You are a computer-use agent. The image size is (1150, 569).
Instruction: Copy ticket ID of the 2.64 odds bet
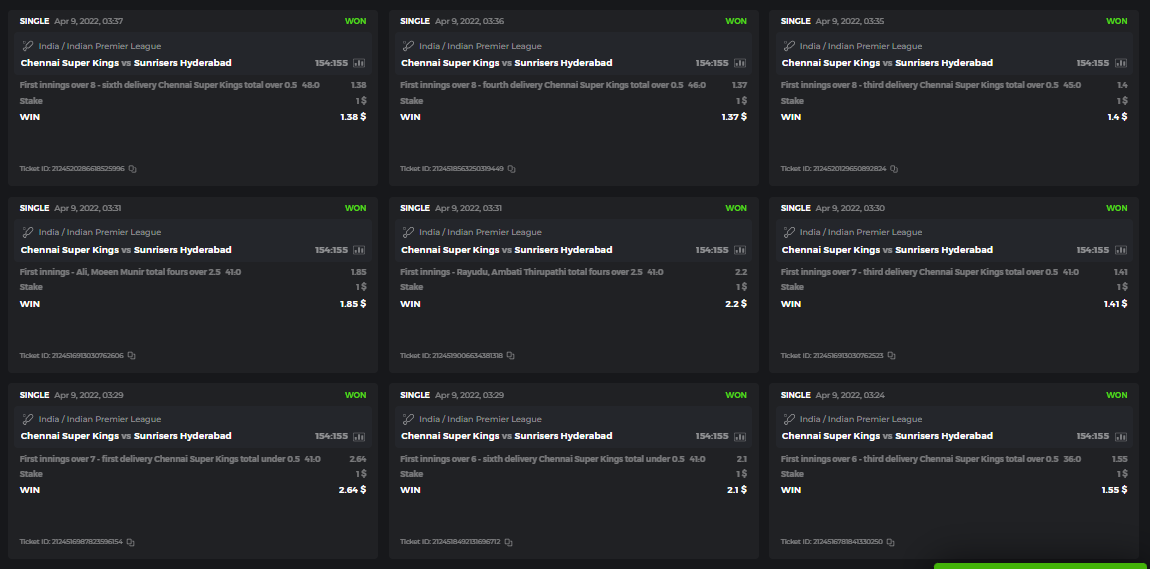[x=130, y=542]
